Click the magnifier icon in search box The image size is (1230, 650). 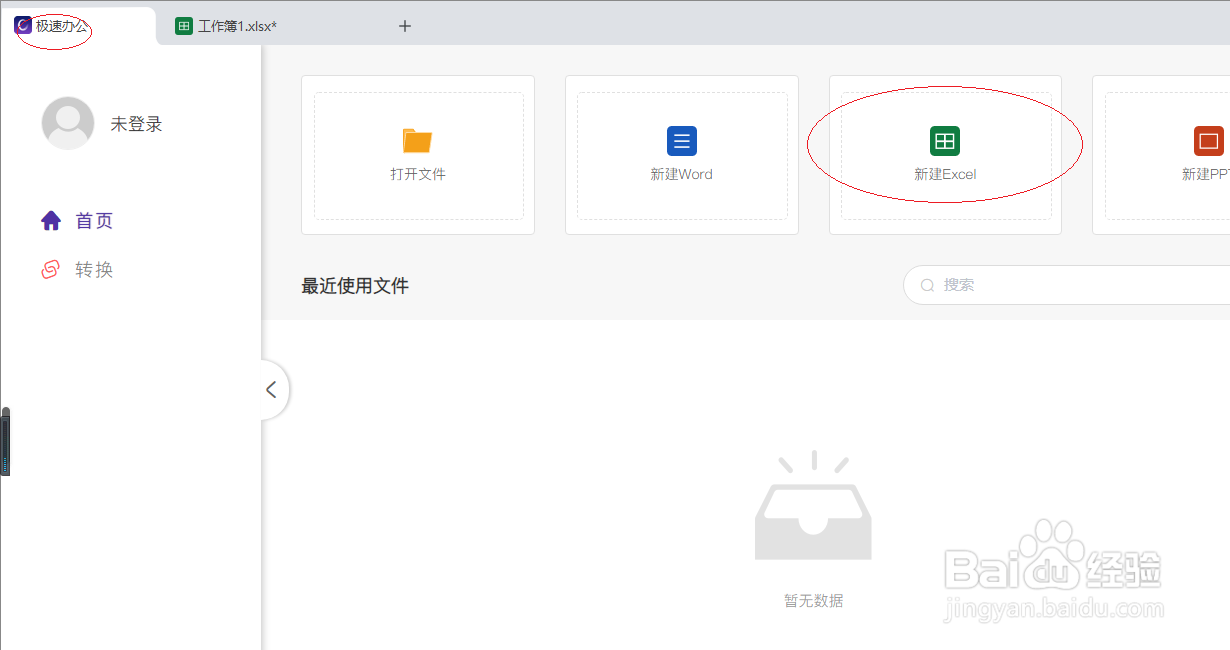pos(927,285)
